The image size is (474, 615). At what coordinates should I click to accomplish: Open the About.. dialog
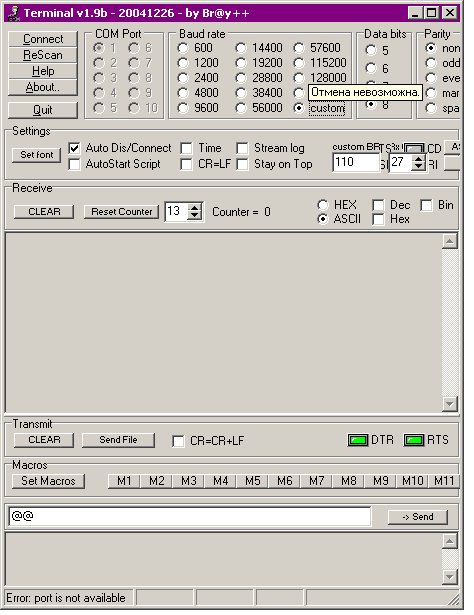point(43,87)
